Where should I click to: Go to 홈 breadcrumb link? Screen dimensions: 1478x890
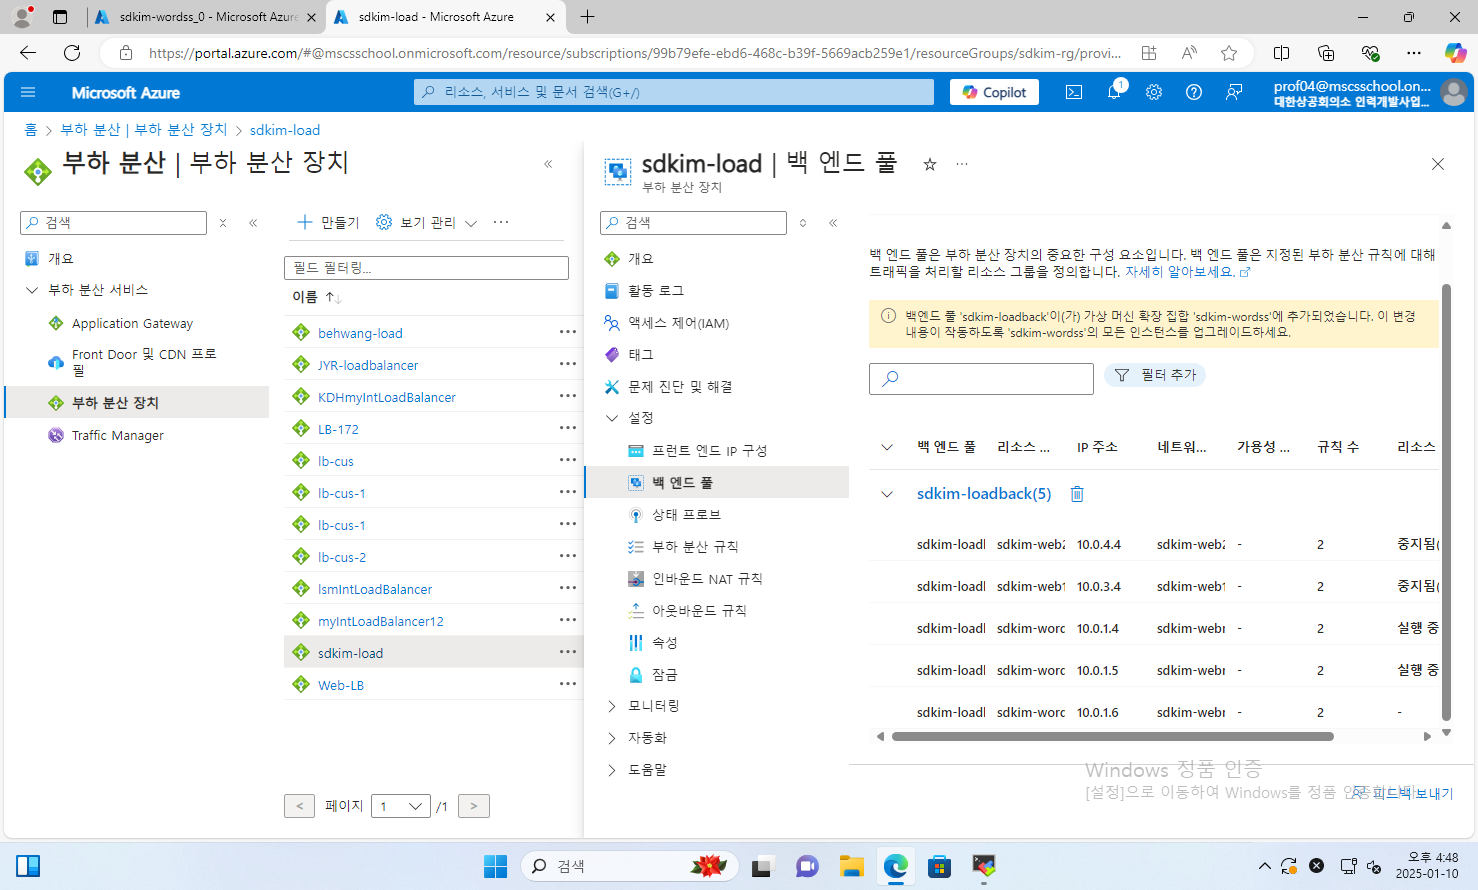pos(31,130)
